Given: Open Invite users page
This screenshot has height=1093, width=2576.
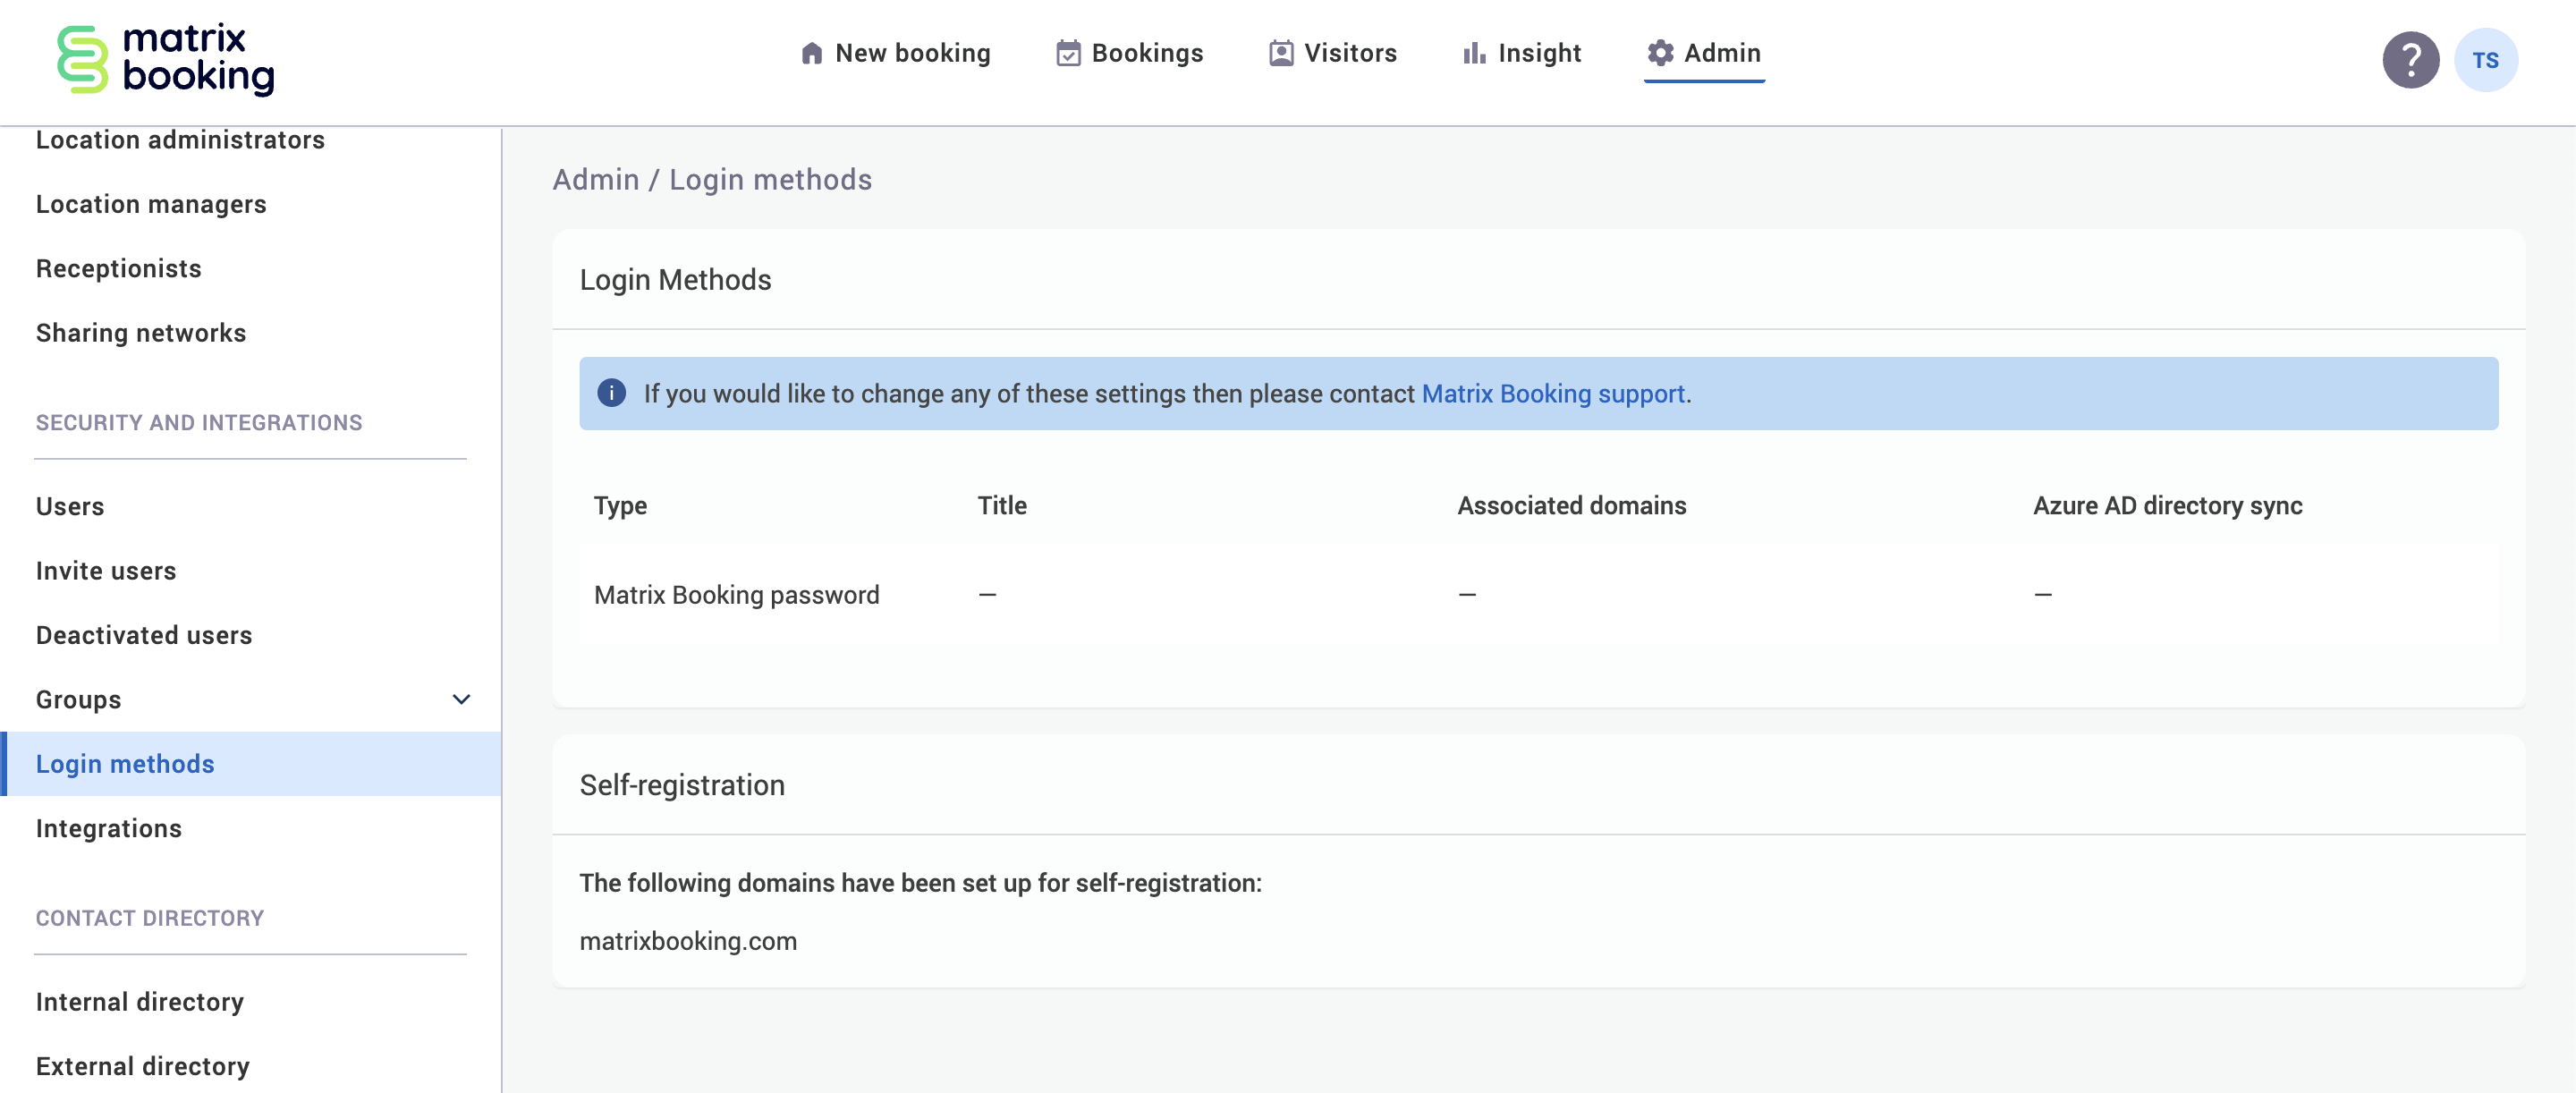Looking at the screenshot, I should [105, 571].
